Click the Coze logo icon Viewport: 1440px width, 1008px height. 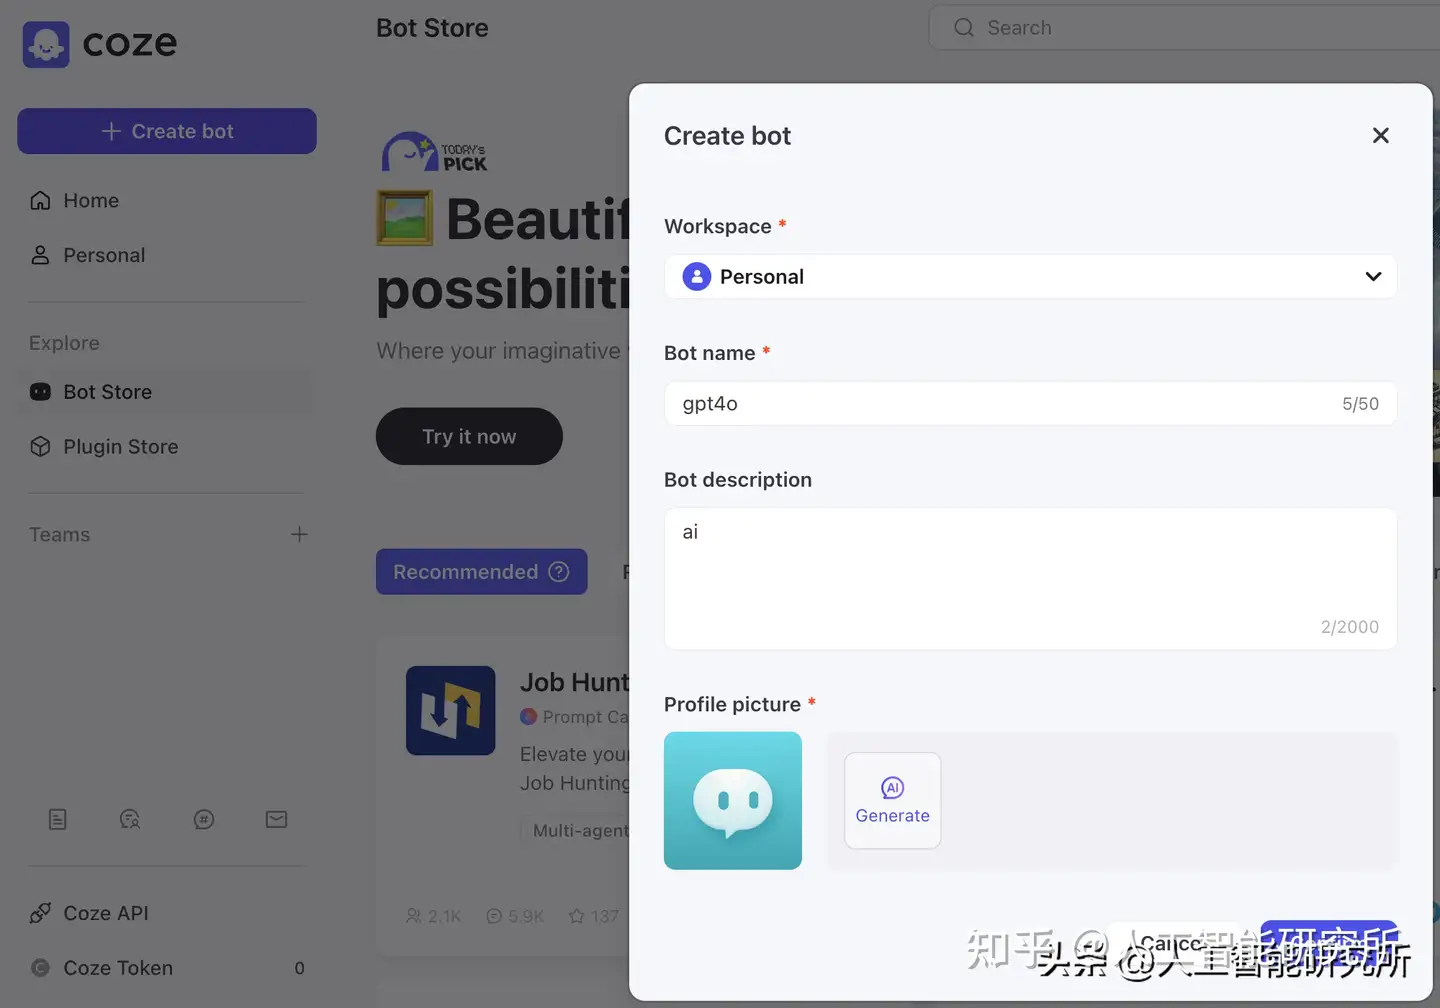46,44
